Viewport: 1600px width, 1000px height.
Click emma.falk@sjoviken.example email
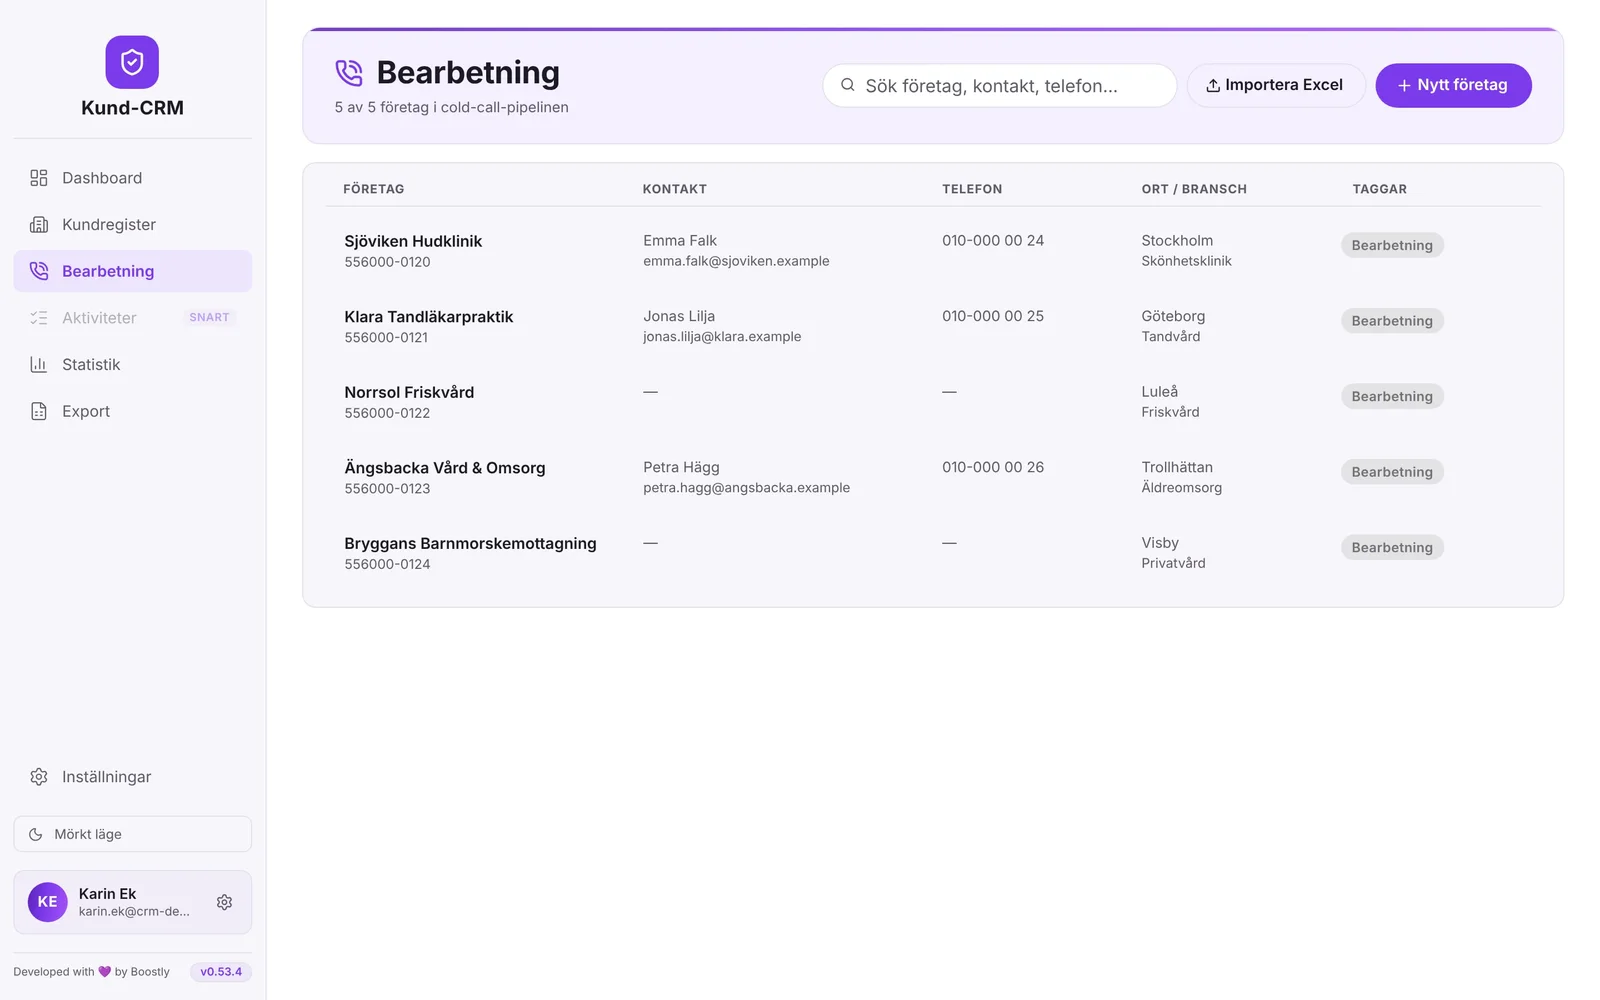coord(736,261)
